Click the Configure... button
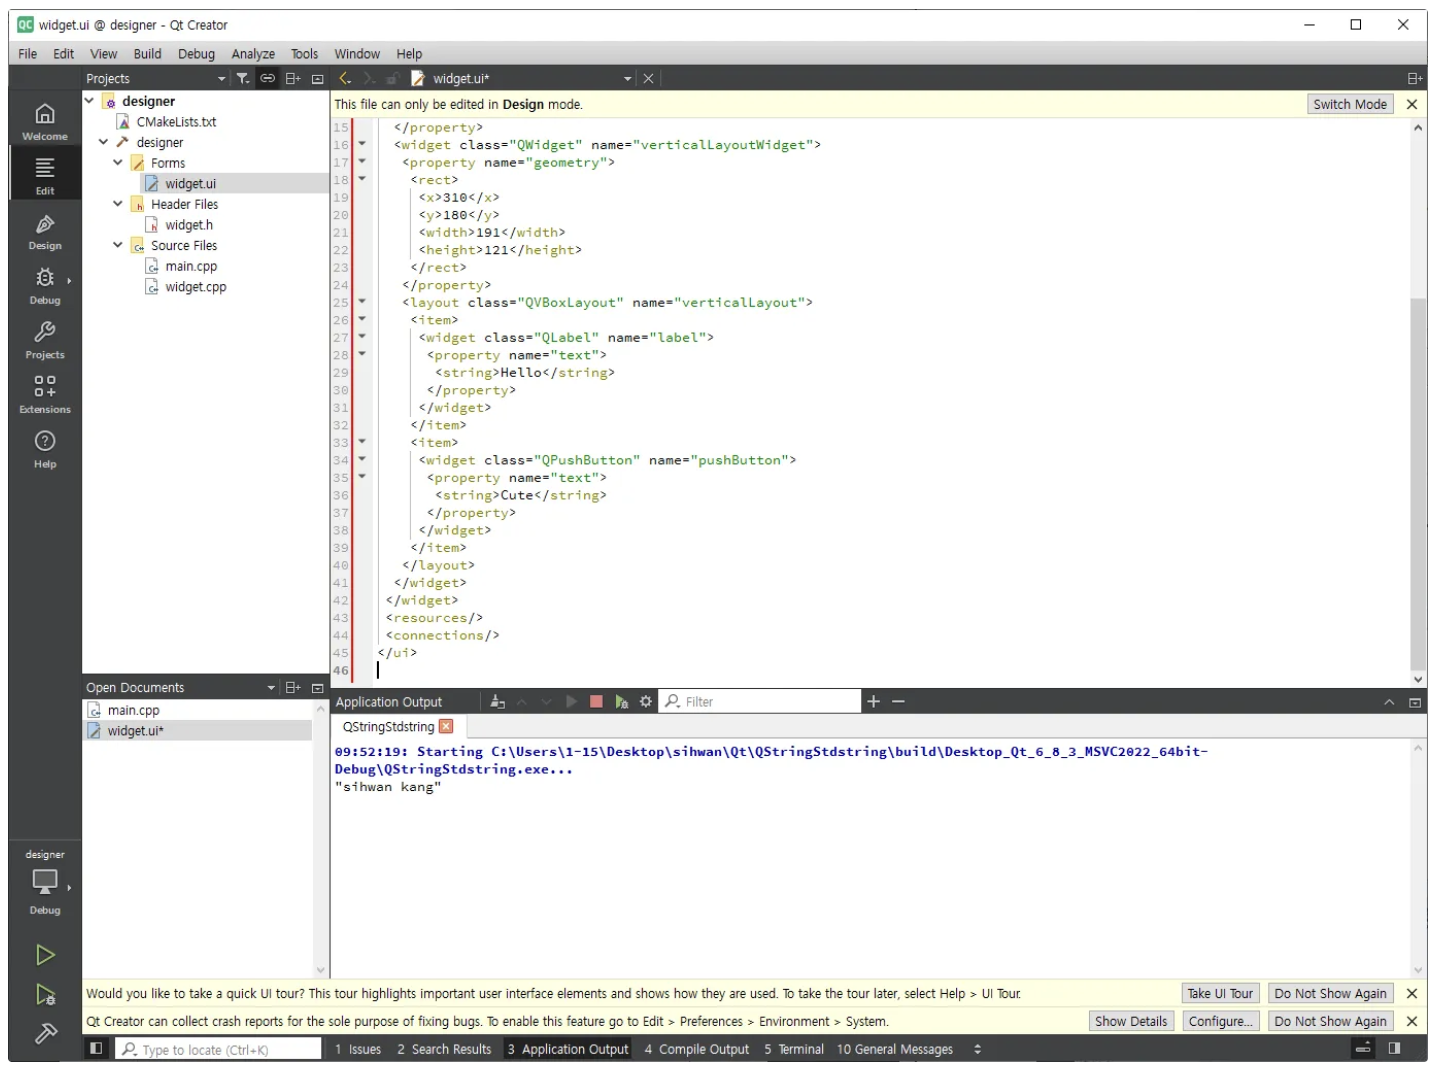Image resolution: width=1436 pixels, height=1074 pixels. tap(1219, 1021)
